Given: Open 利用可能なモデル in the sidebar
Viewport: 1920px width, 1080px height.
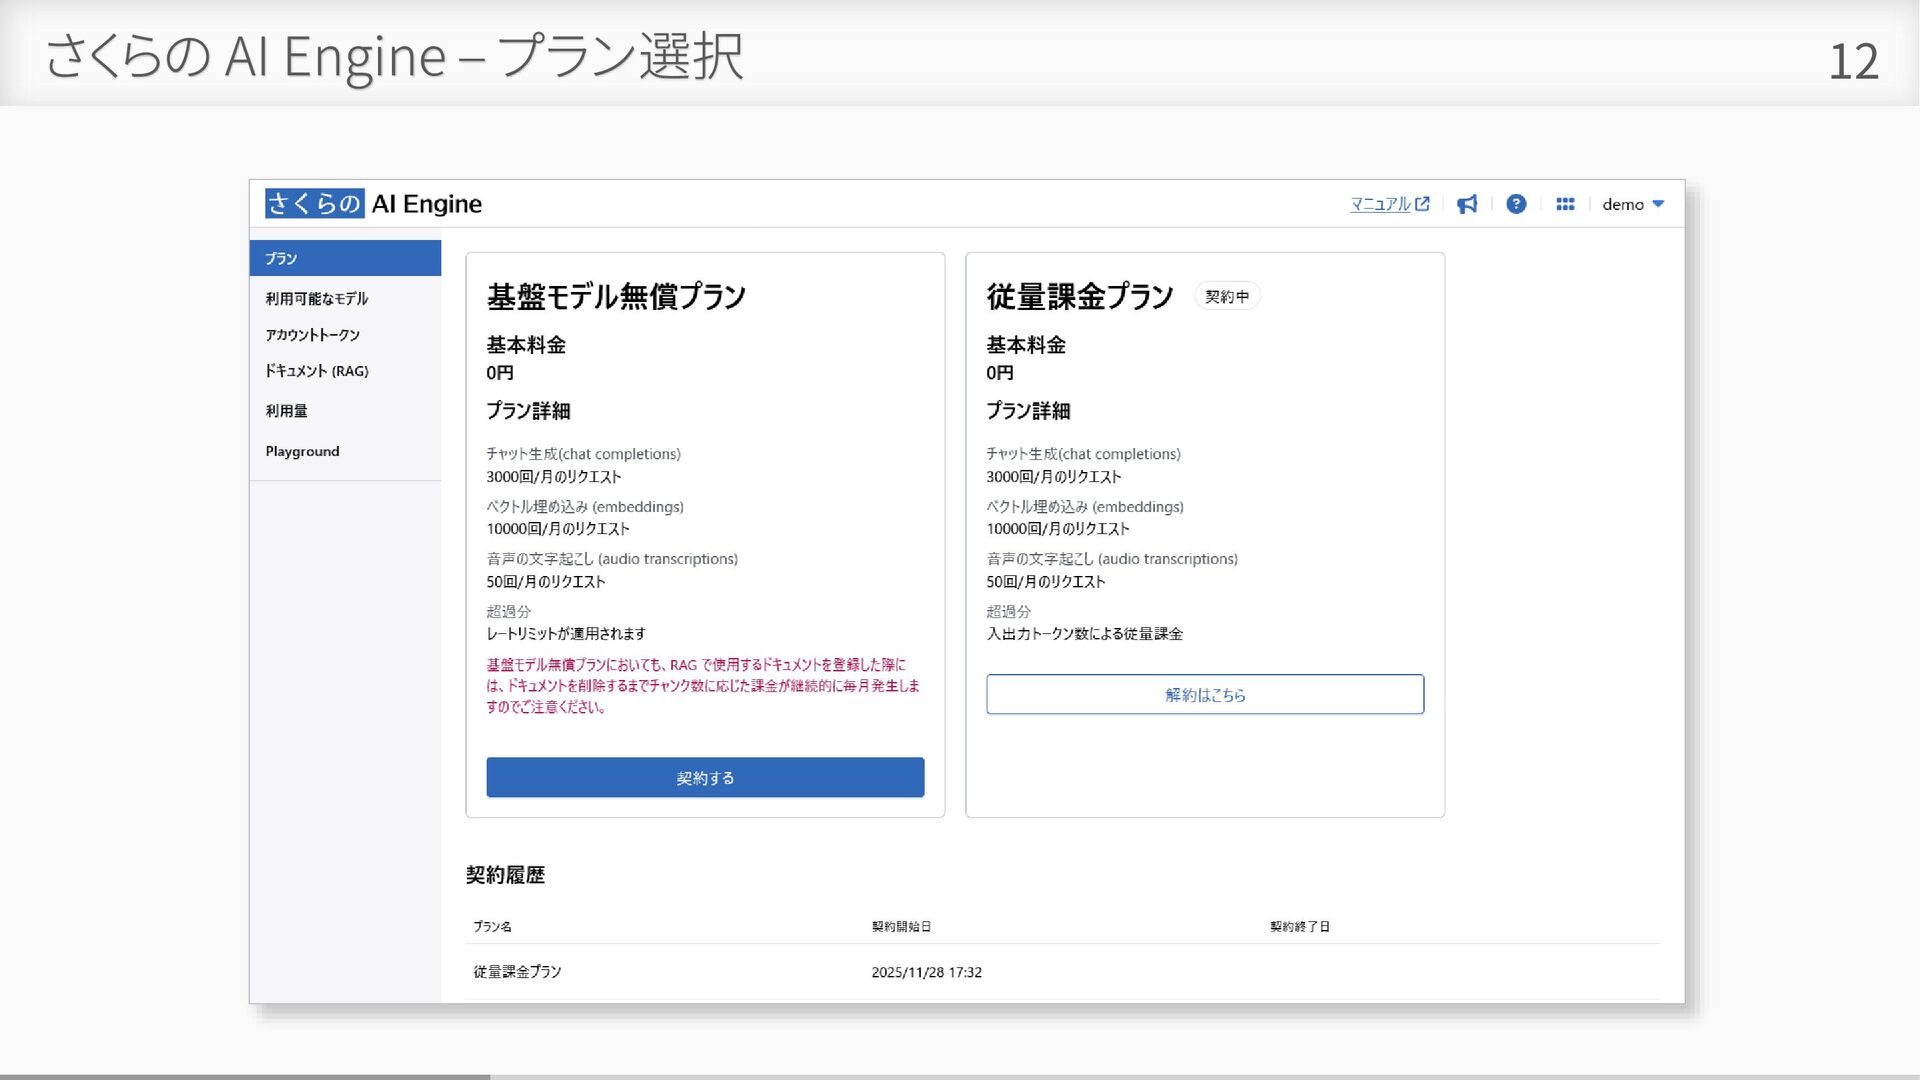Looking at the screenshot, I should (x=316, y=299).
